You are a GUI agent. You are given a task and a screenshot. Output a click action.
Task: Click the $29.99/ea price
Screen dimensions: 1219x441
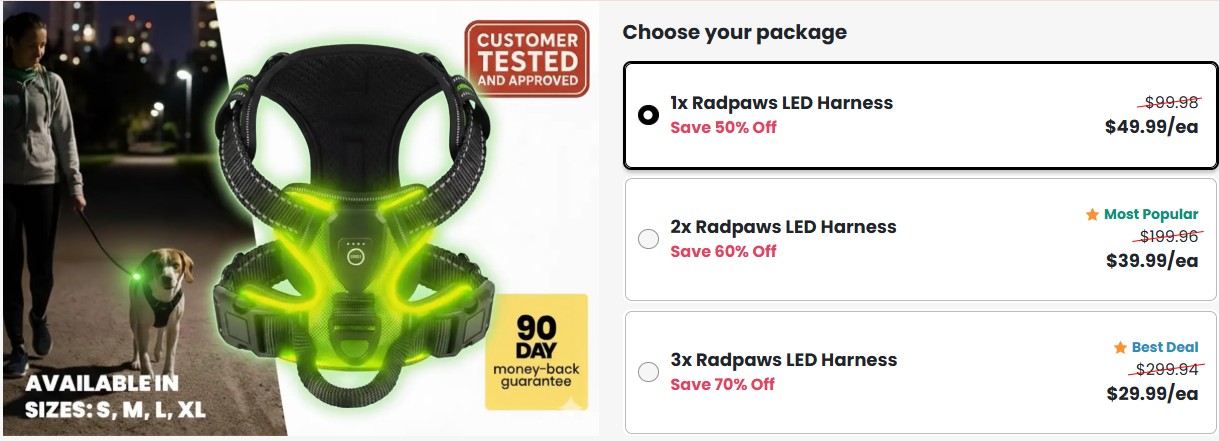tap(1151, 394)
